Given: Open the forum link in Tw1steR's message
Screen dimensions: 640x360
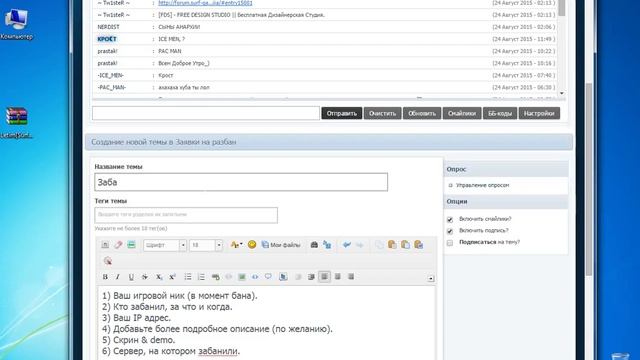Looking at the screenshot, I should [x=205, y=3].
